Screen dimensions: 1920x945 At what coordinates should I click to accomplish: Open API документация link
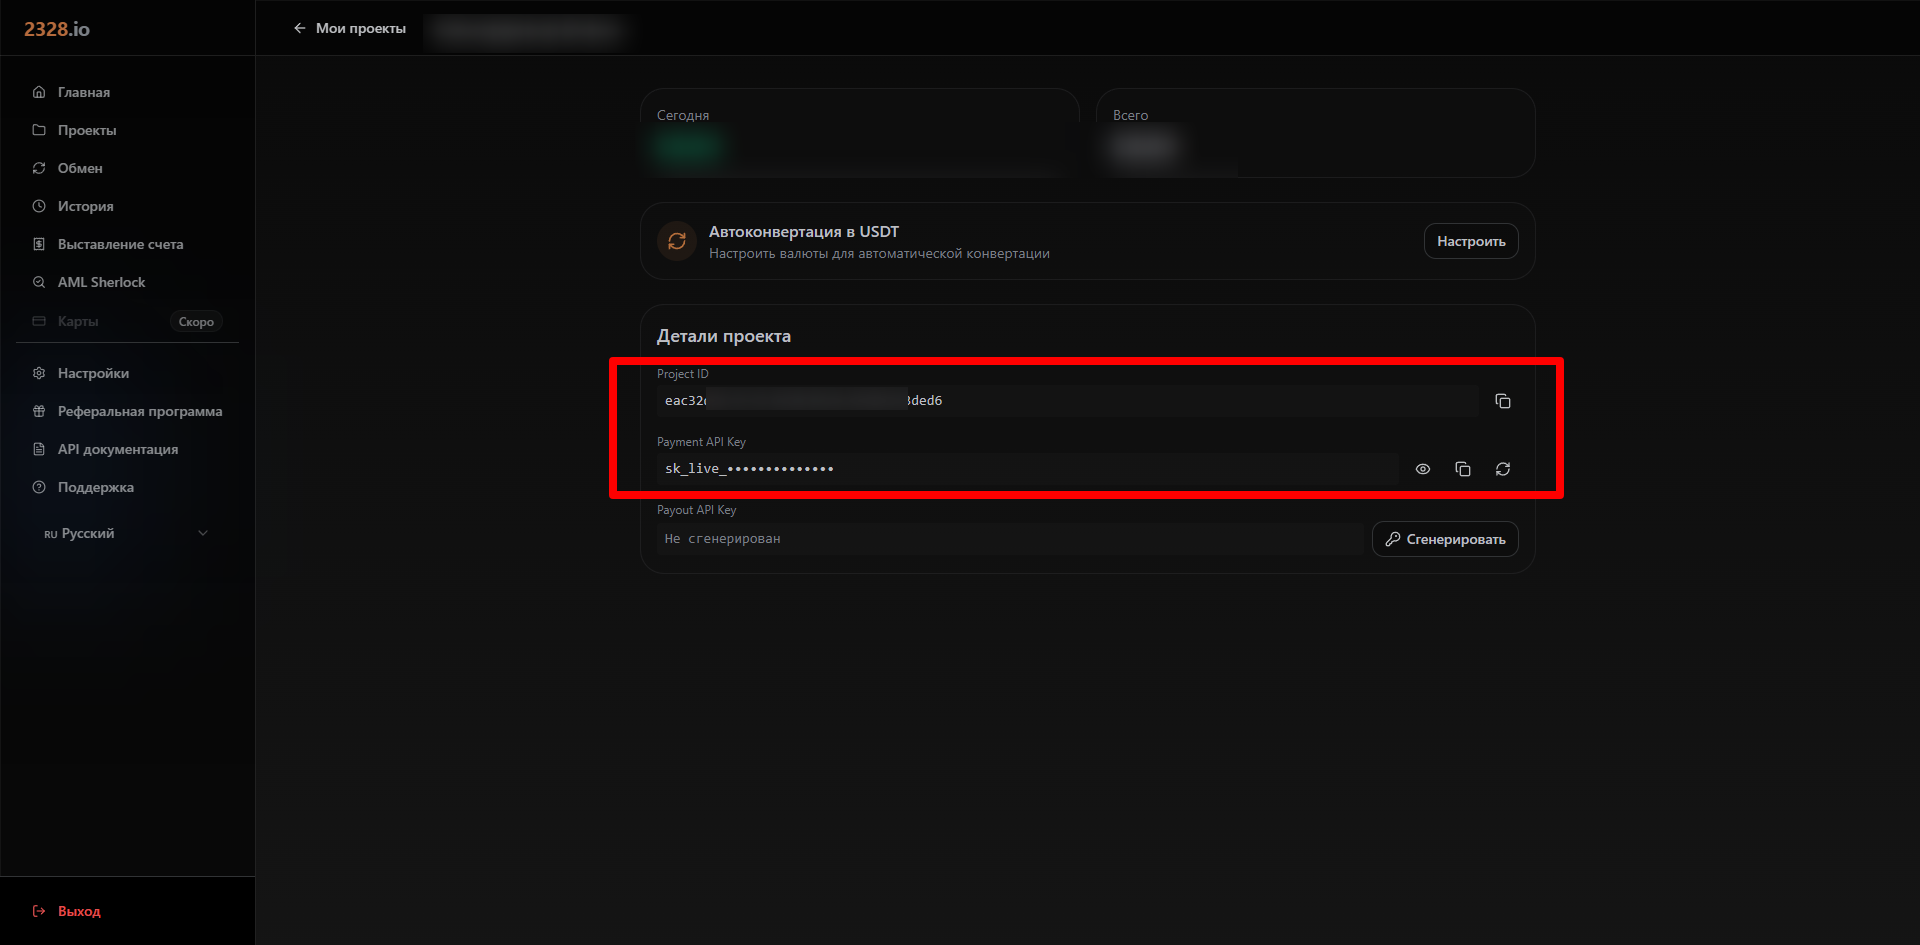point(117,449)
